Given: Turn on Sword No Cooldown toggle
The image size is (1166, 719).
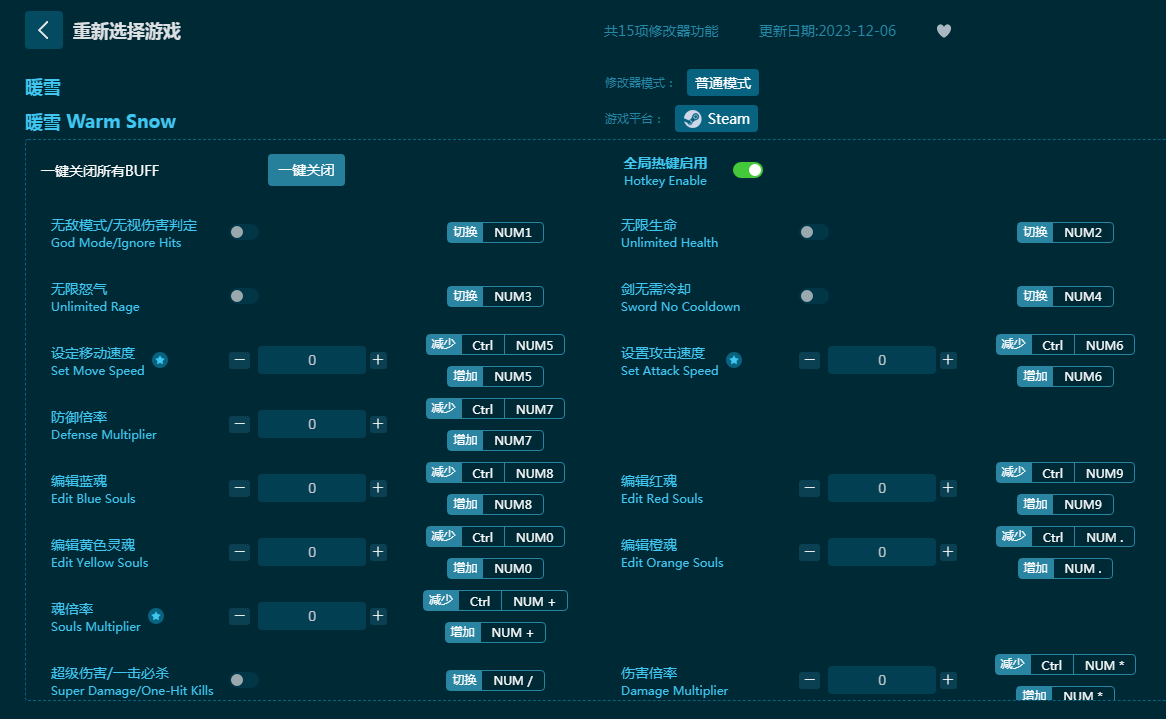Looking at the screenshot, I should click(x=814, y=296).
